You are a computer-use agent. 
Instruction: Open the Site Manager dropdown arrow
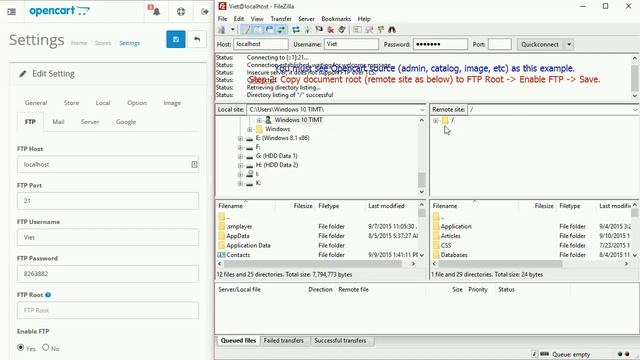click(232, 30)
